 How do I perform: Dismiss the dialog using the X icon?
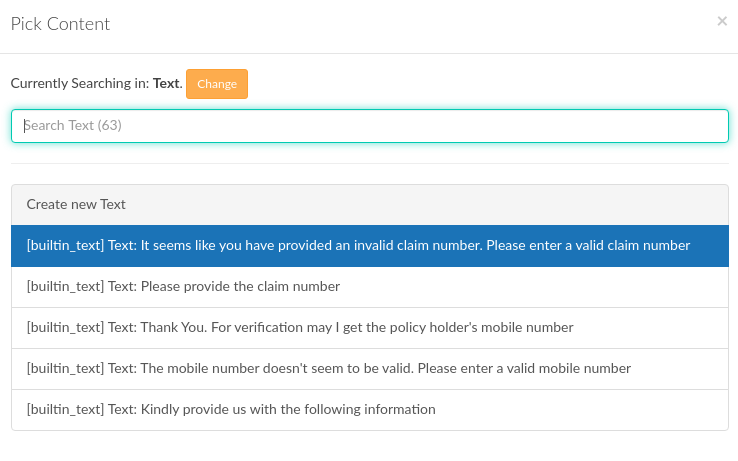point(722,21)
